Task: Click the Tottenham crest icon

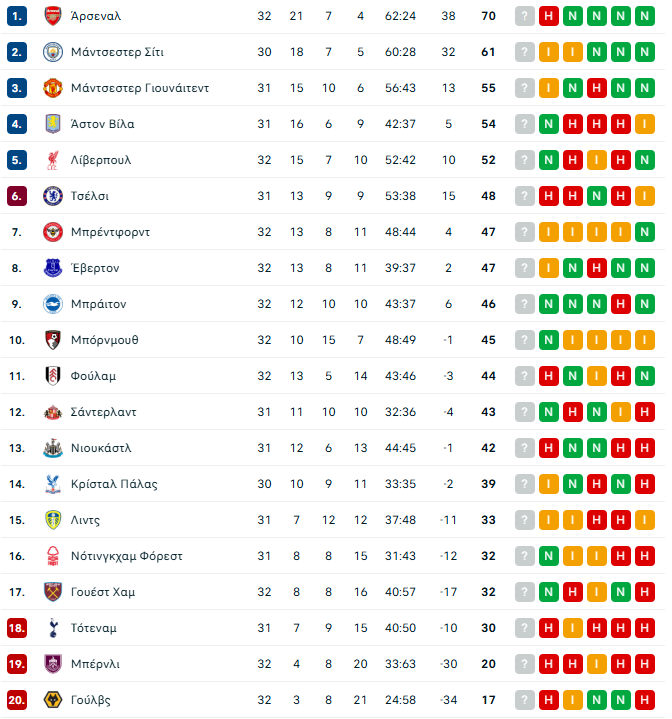Action: 52,628
